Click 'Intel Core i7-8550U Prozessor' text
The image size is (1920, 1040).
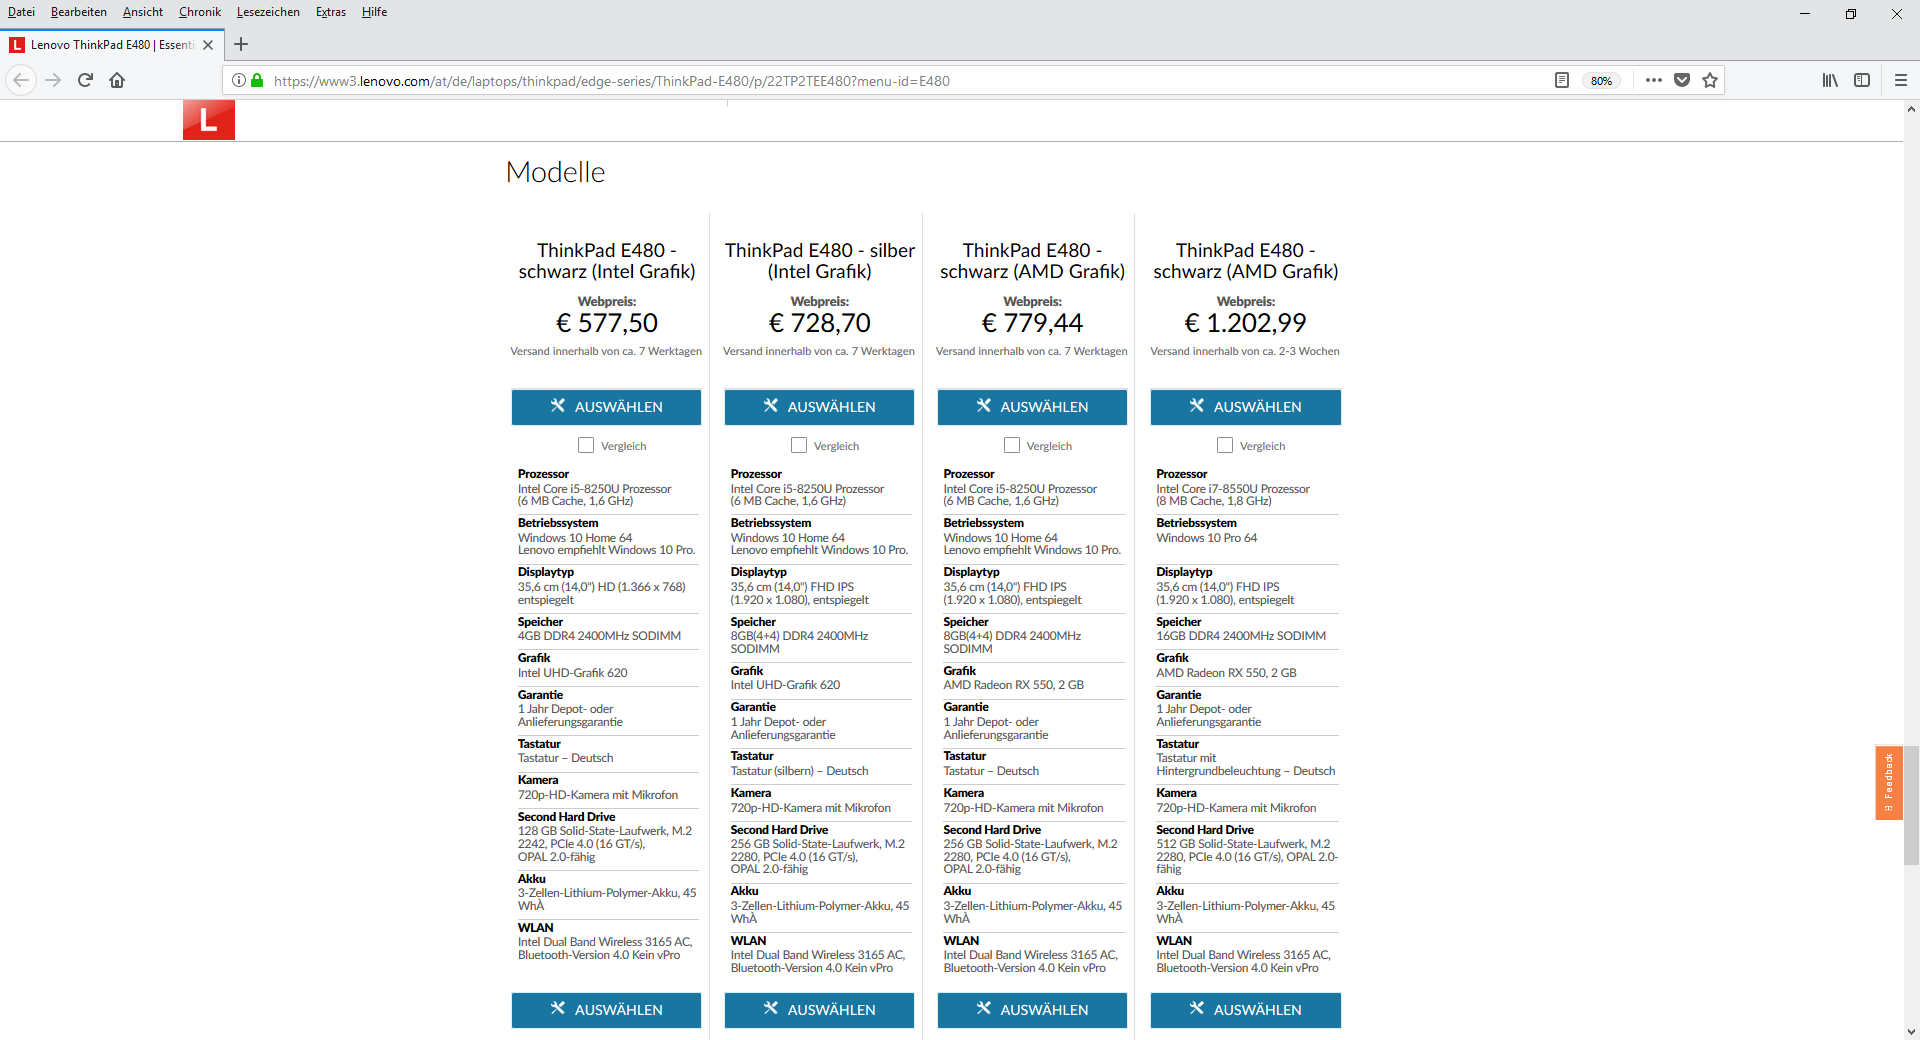1233,489
